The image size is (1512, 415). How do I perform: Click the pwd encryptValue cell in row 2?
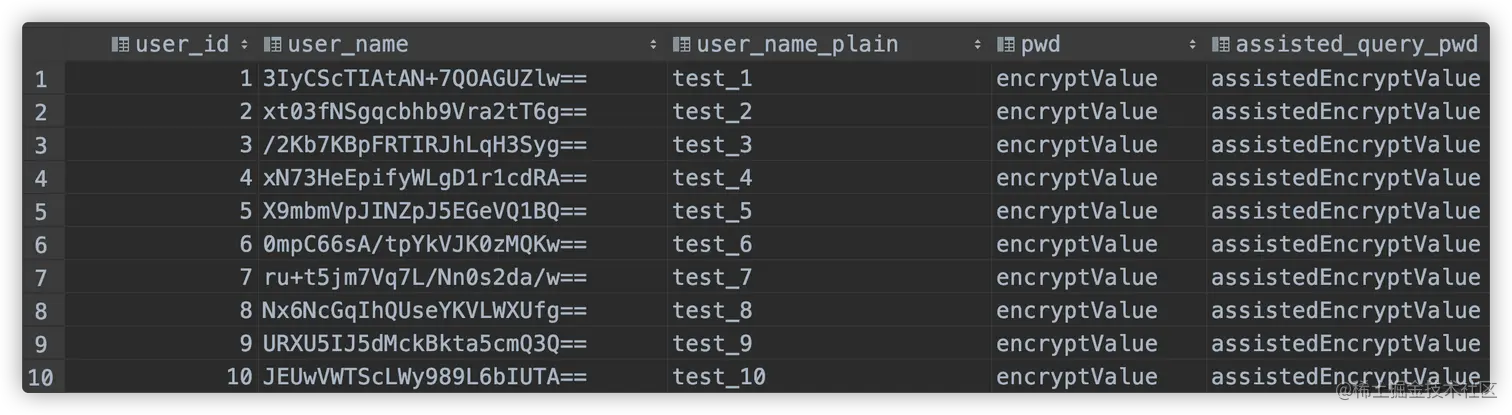click(1077, 112)
